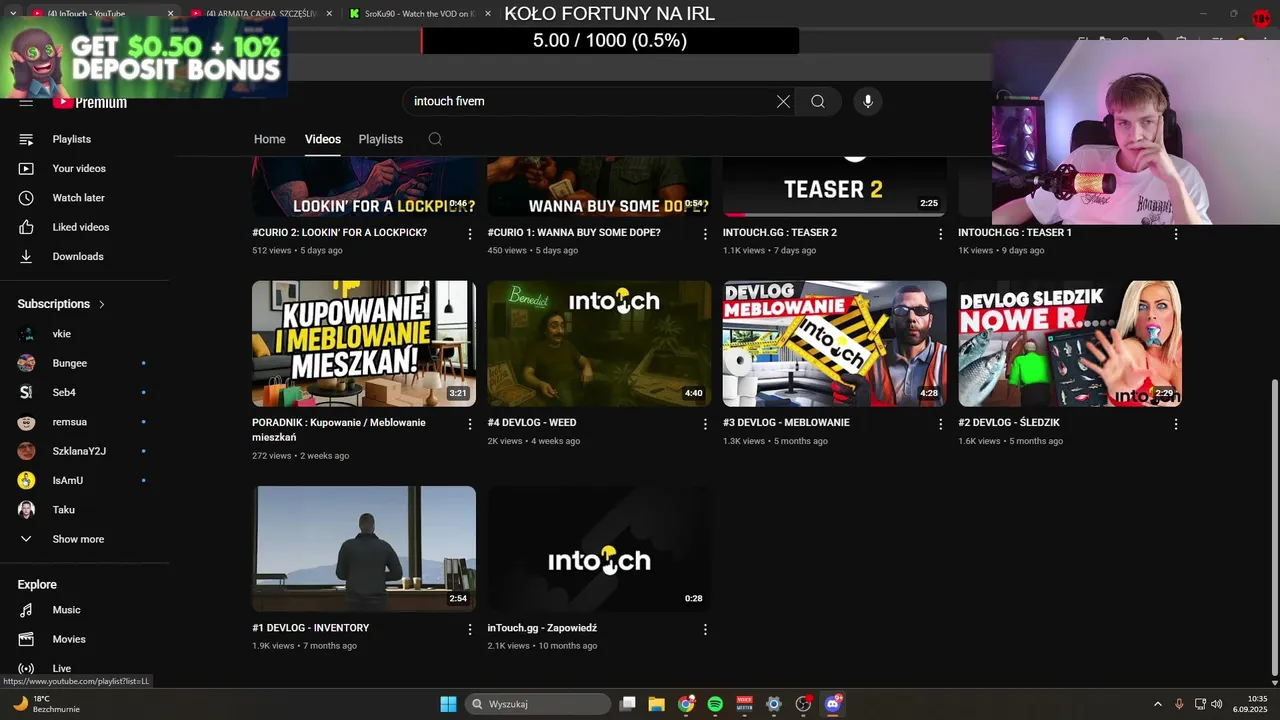Open the IsAmU subscription channel

tap(68, 480)
